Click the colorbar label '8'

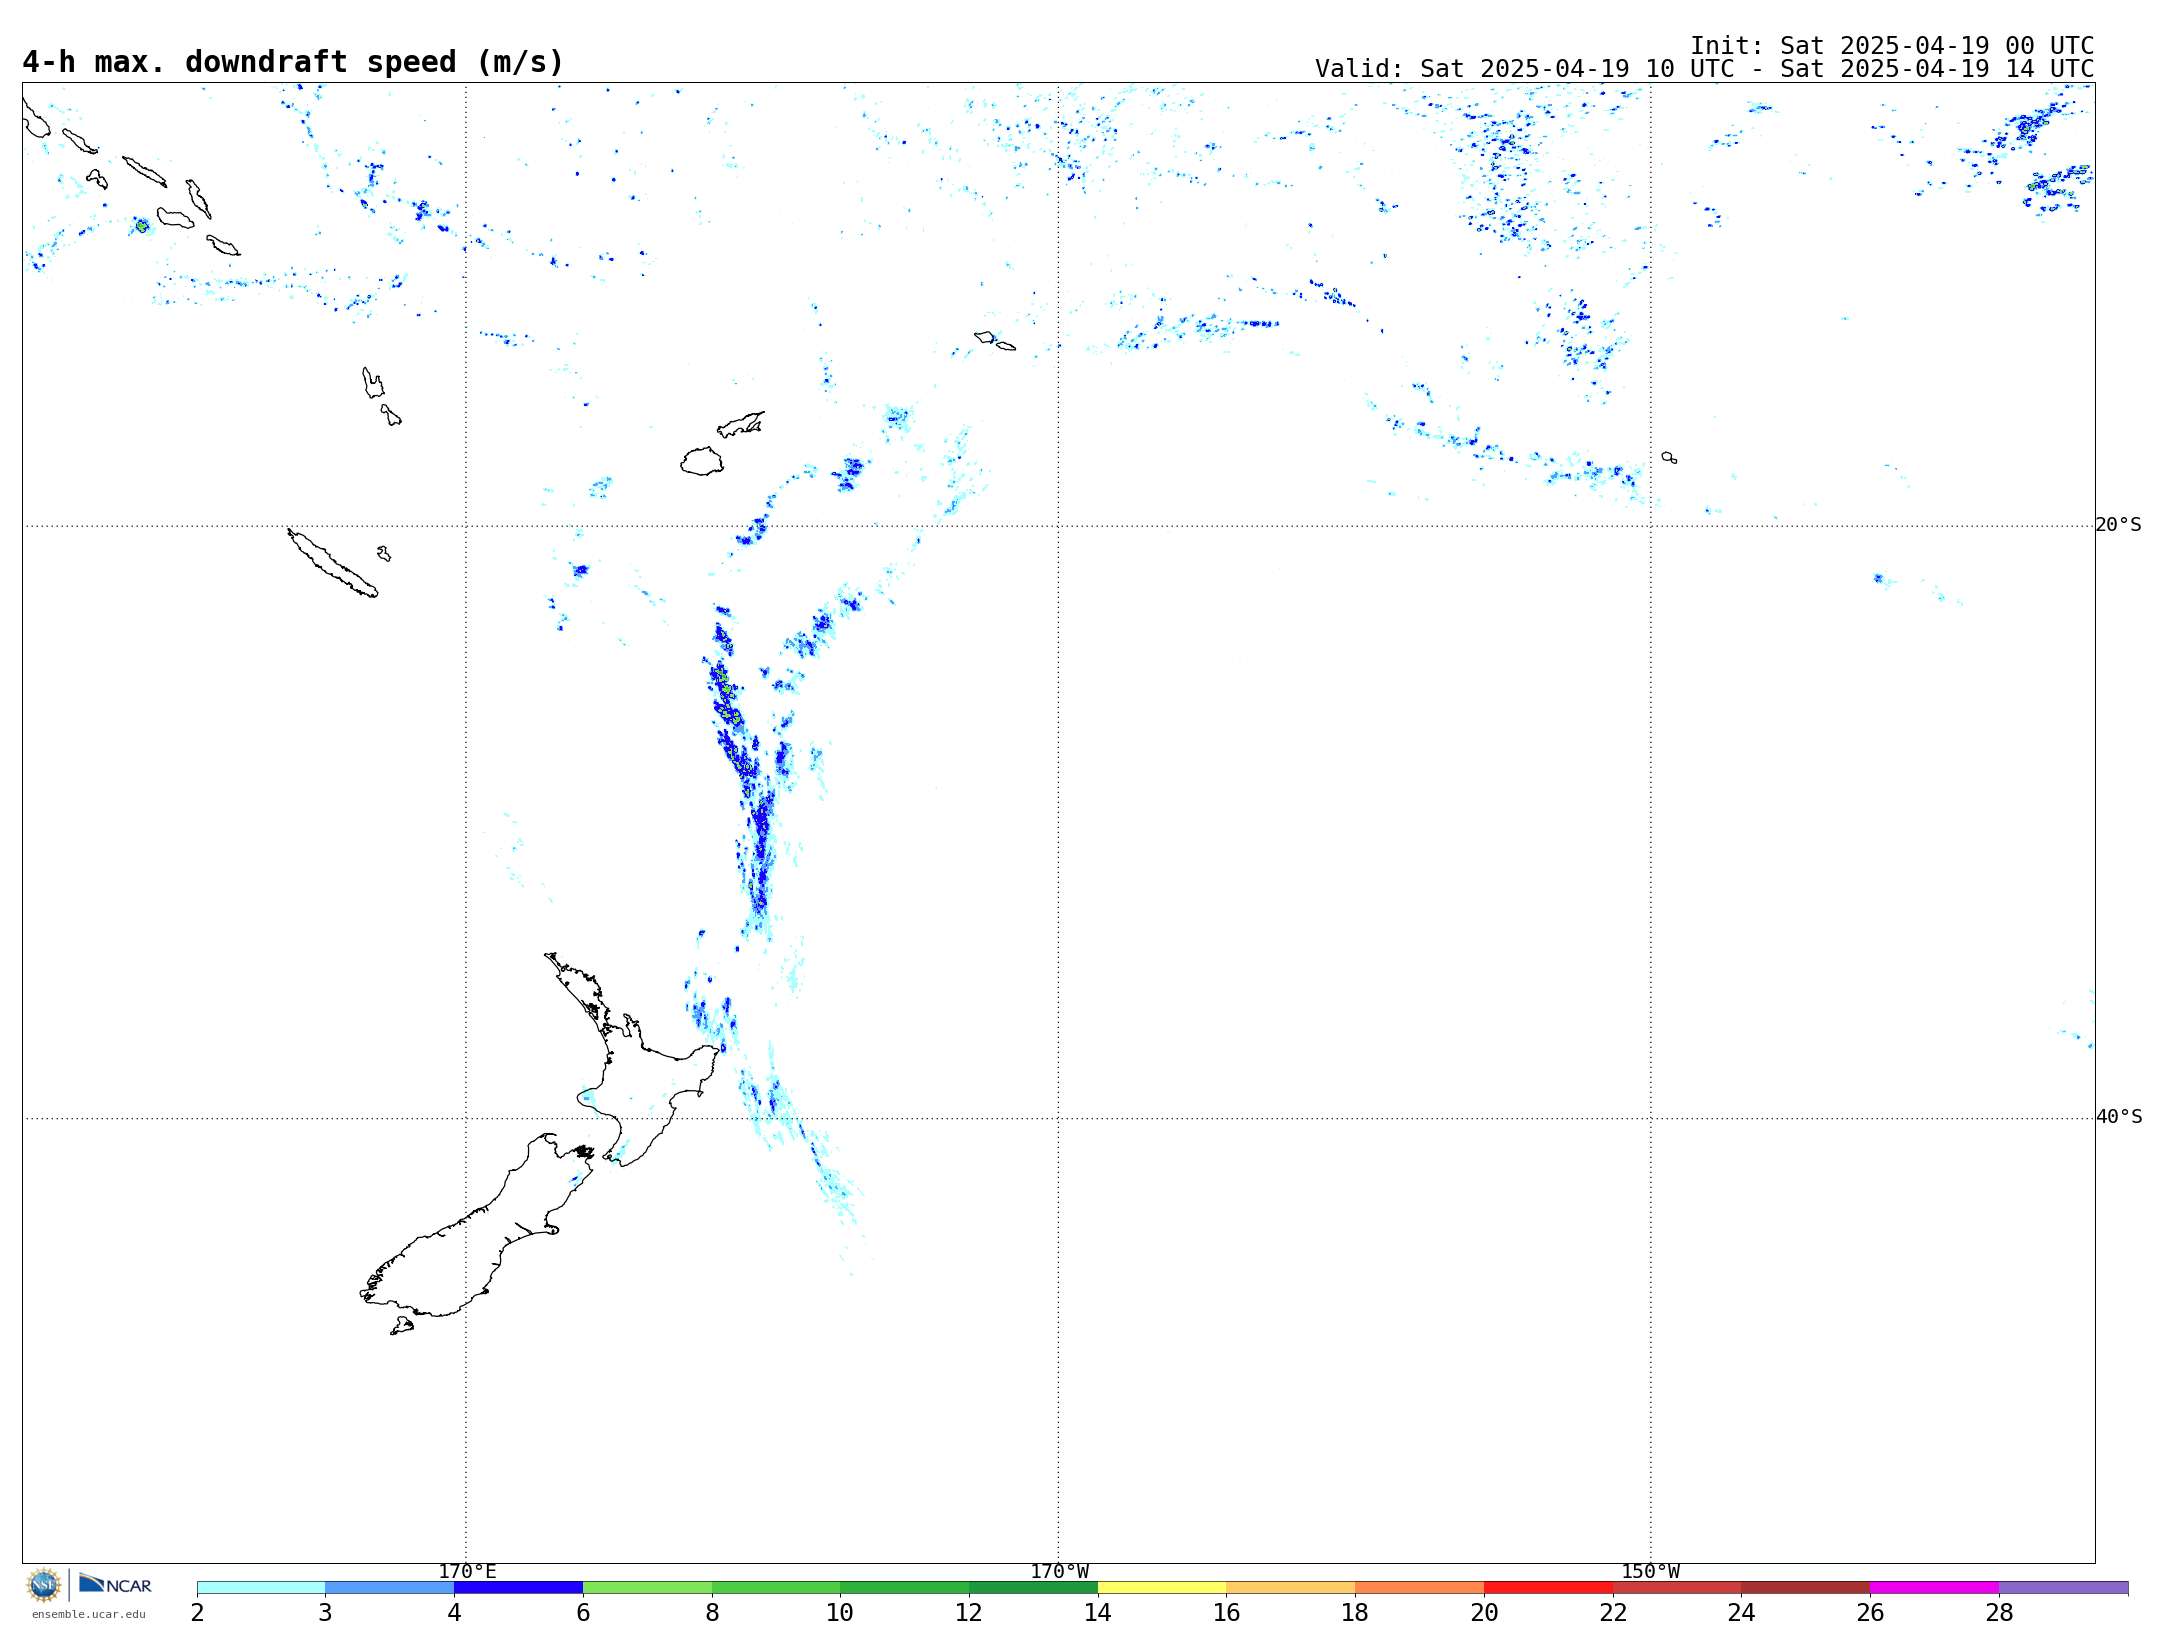click(712, 1612)
